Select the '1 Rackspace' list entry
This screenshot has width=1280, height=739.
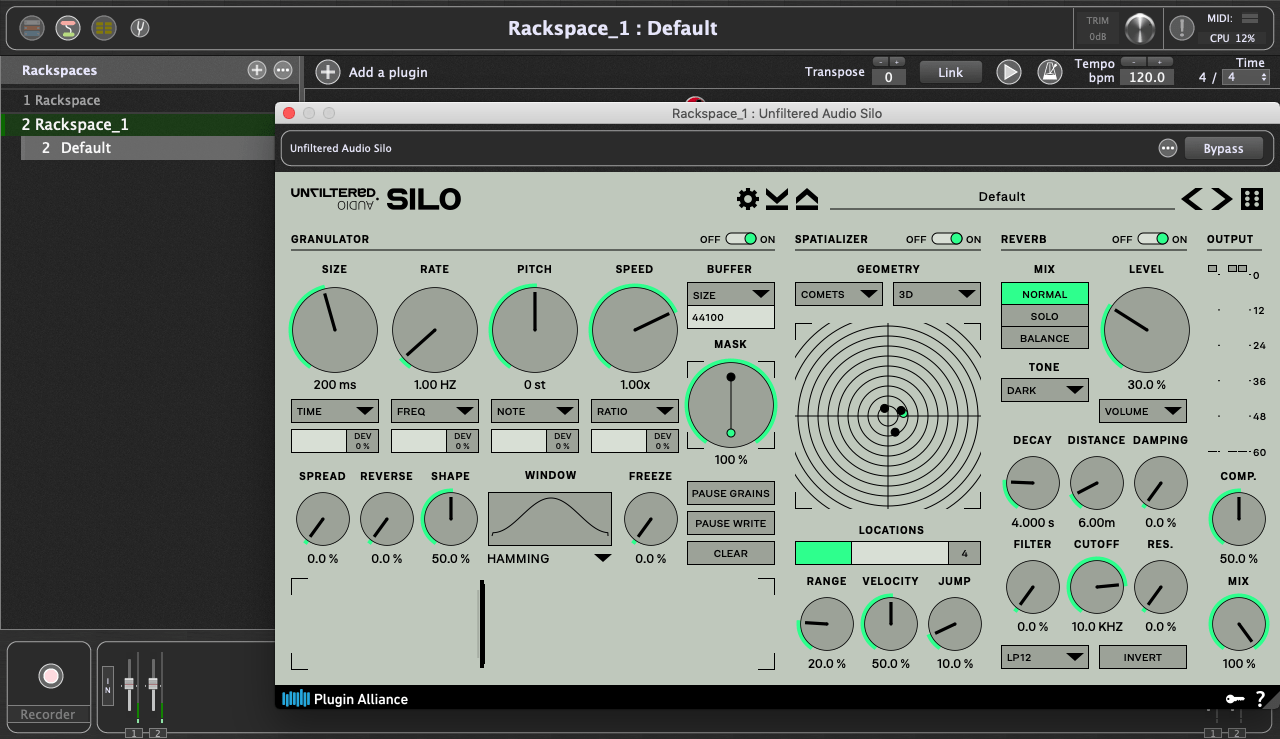coord(138,100)
